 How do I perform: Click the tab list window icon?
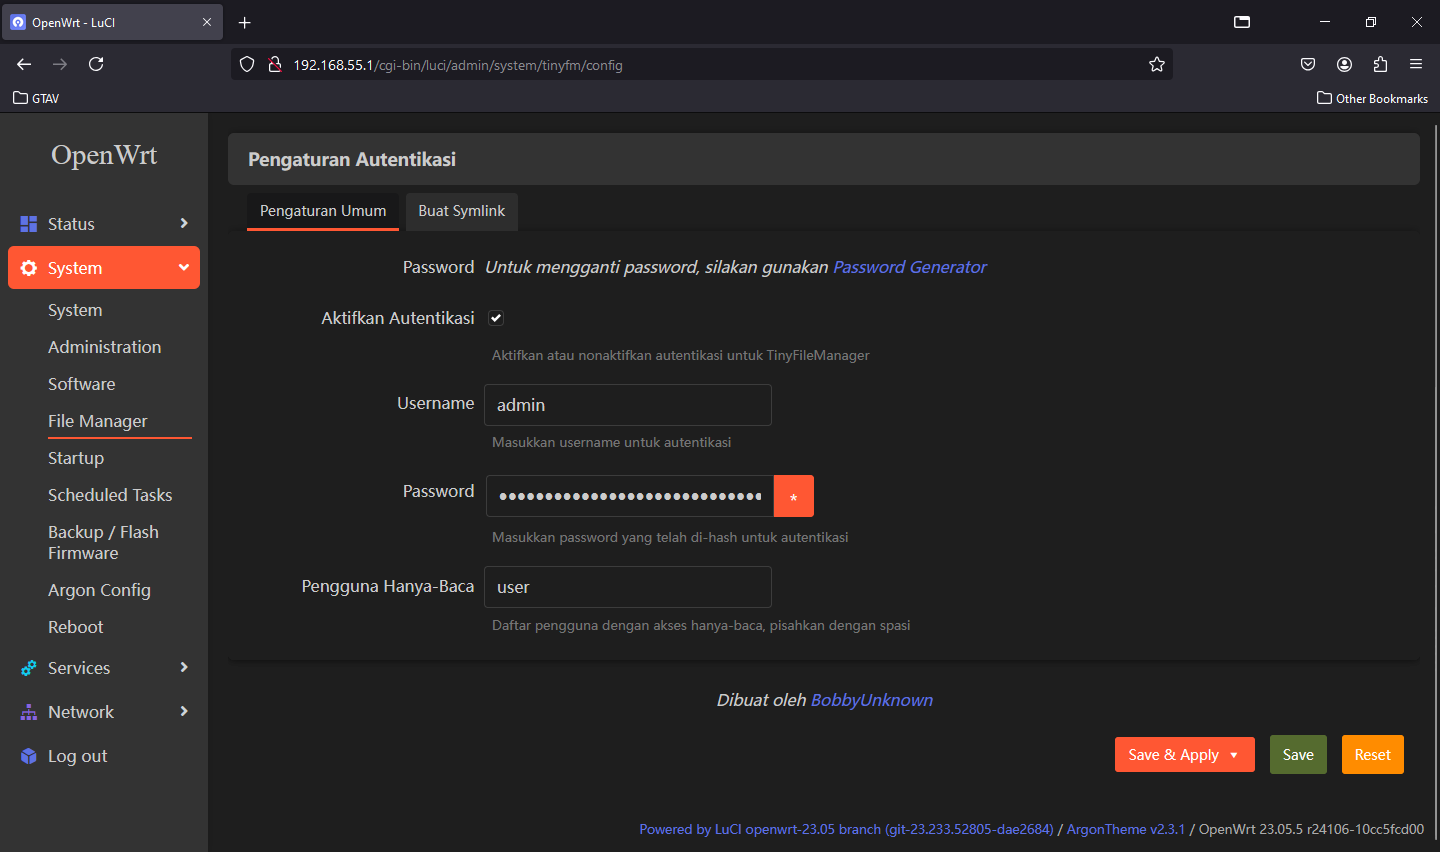pos(1242,22)
